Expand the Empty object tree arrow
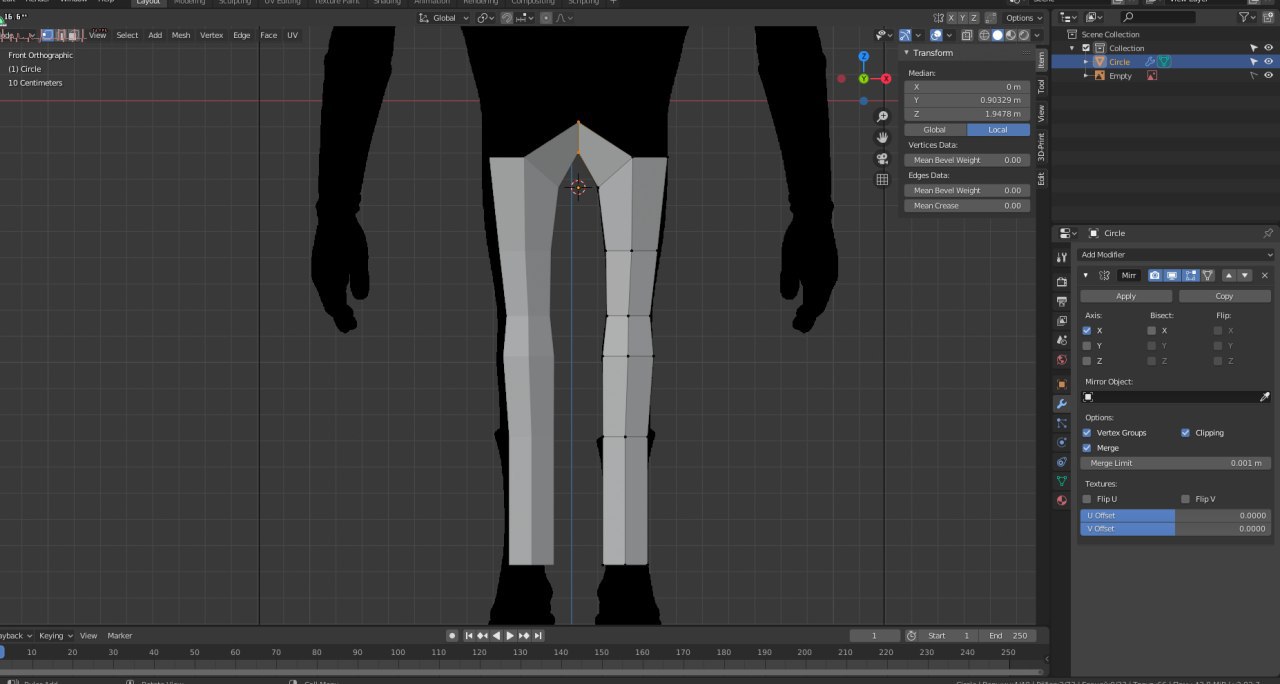 pos(1086,76)
